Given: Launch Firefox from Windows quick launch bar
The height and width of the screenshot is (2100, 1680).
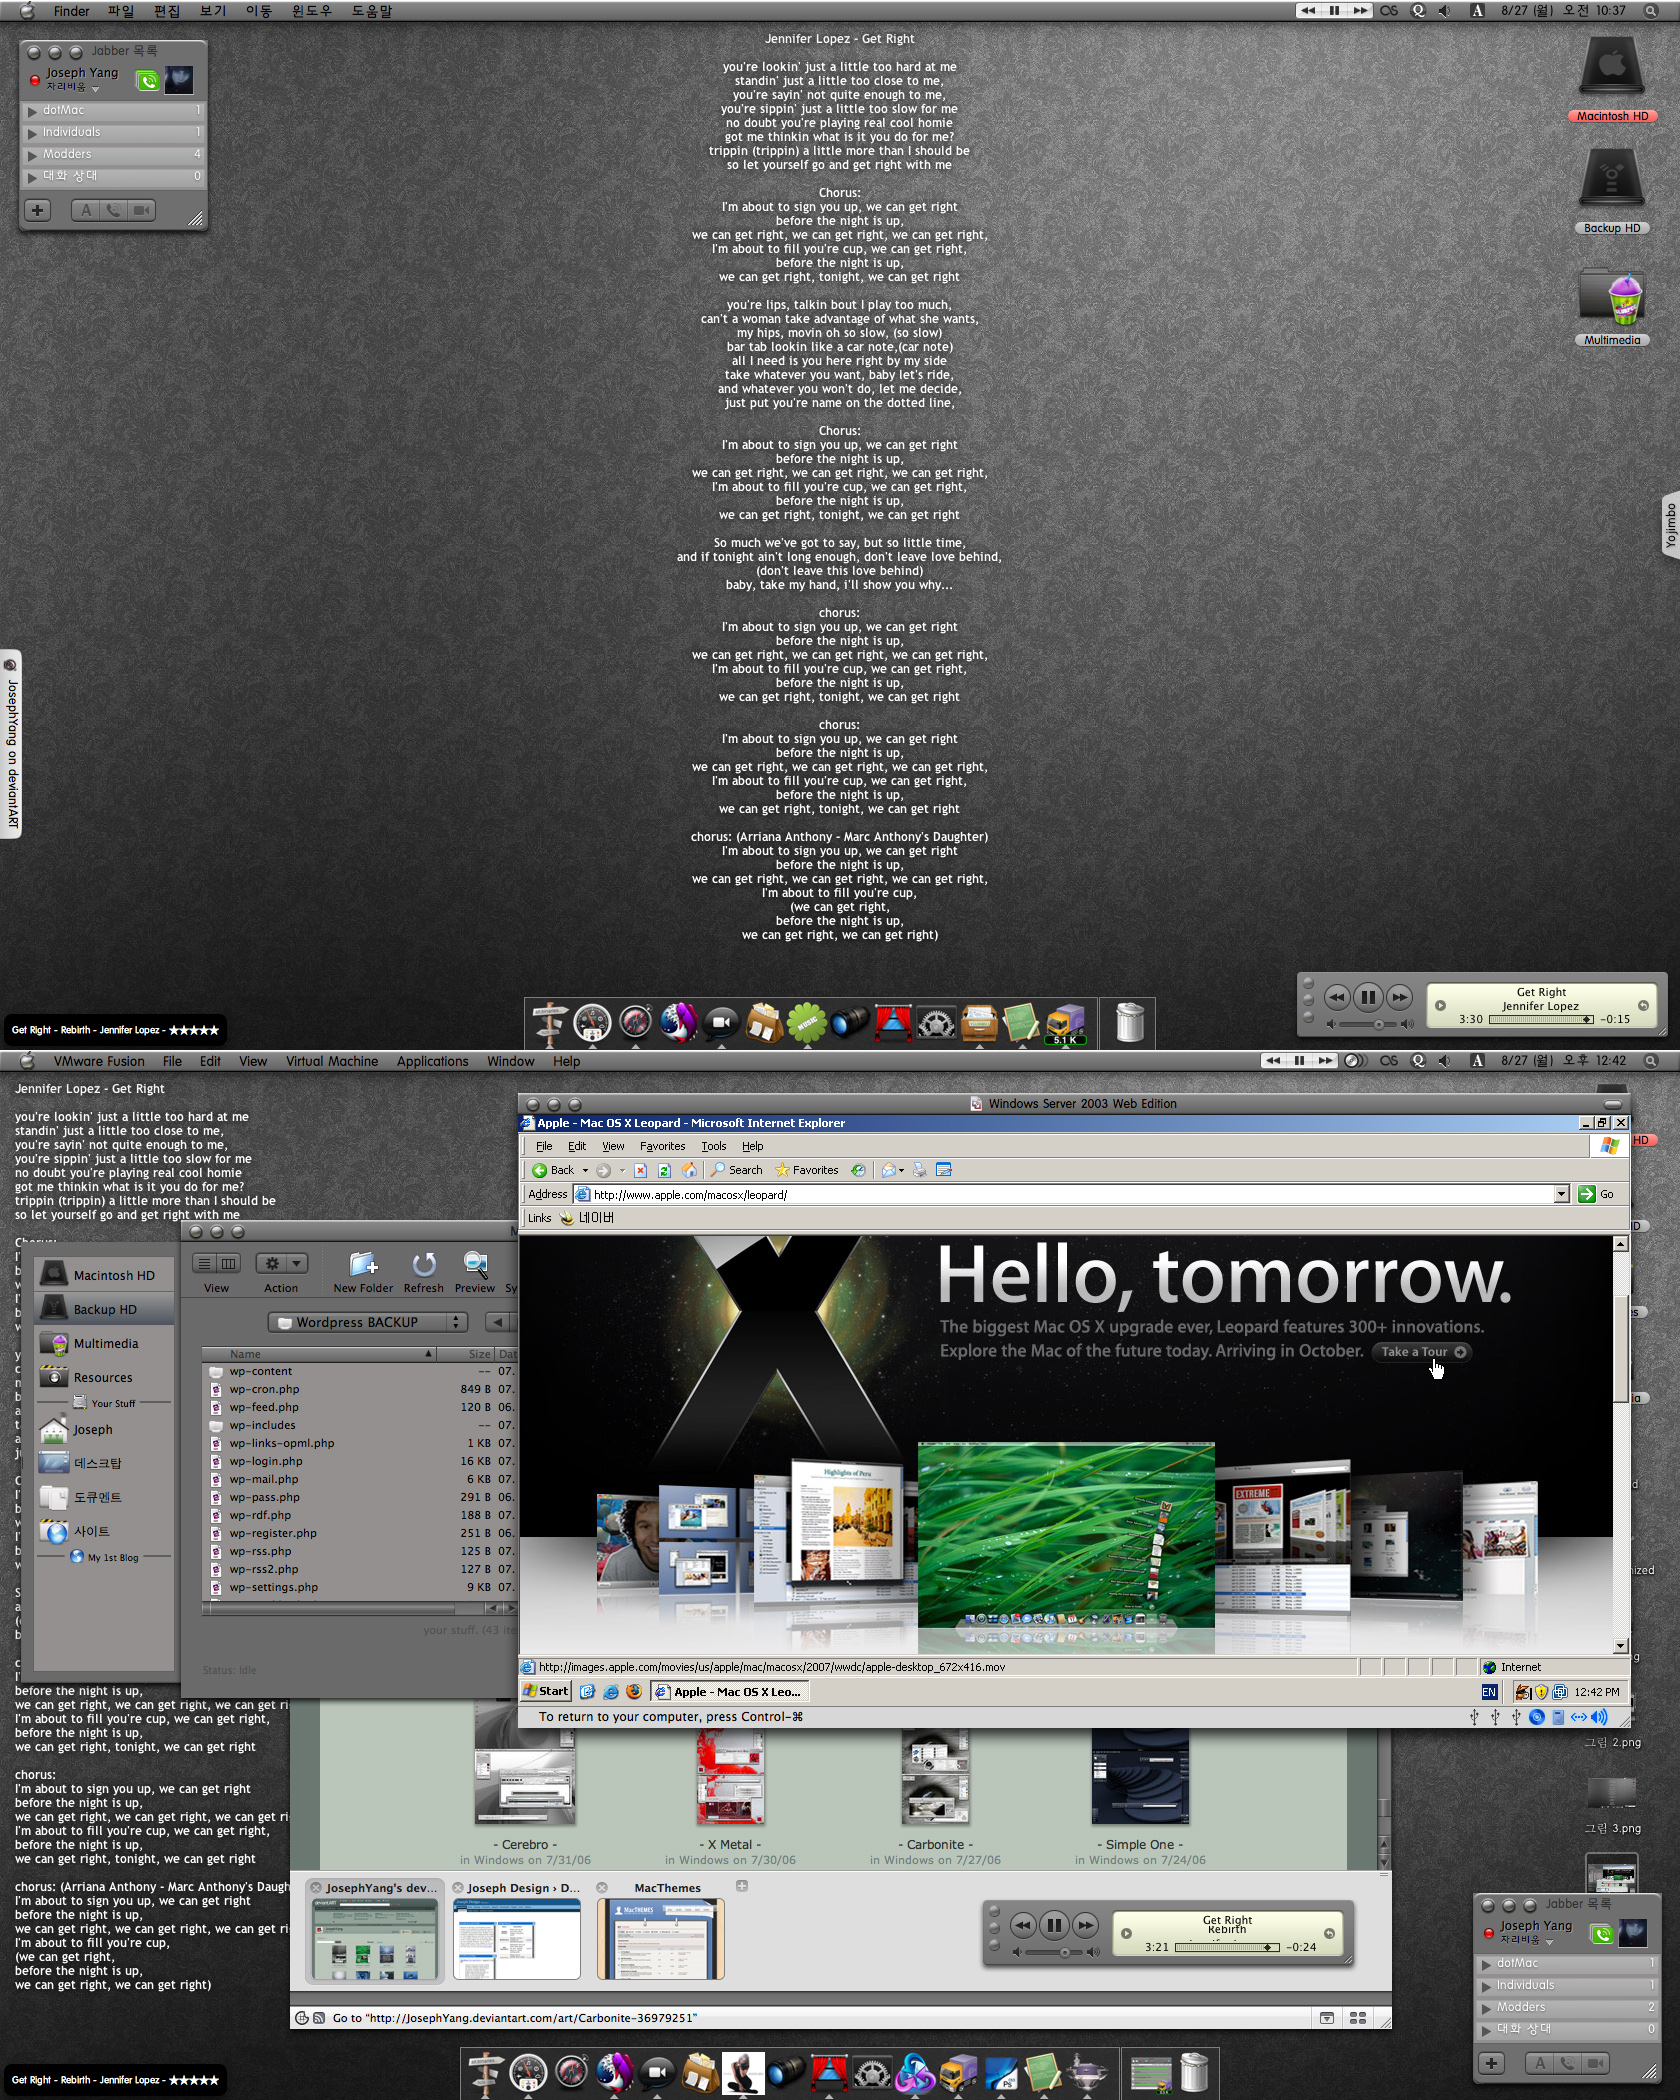Looking at the screenshot, I should pyautogui.click(x=633, y=1692).
